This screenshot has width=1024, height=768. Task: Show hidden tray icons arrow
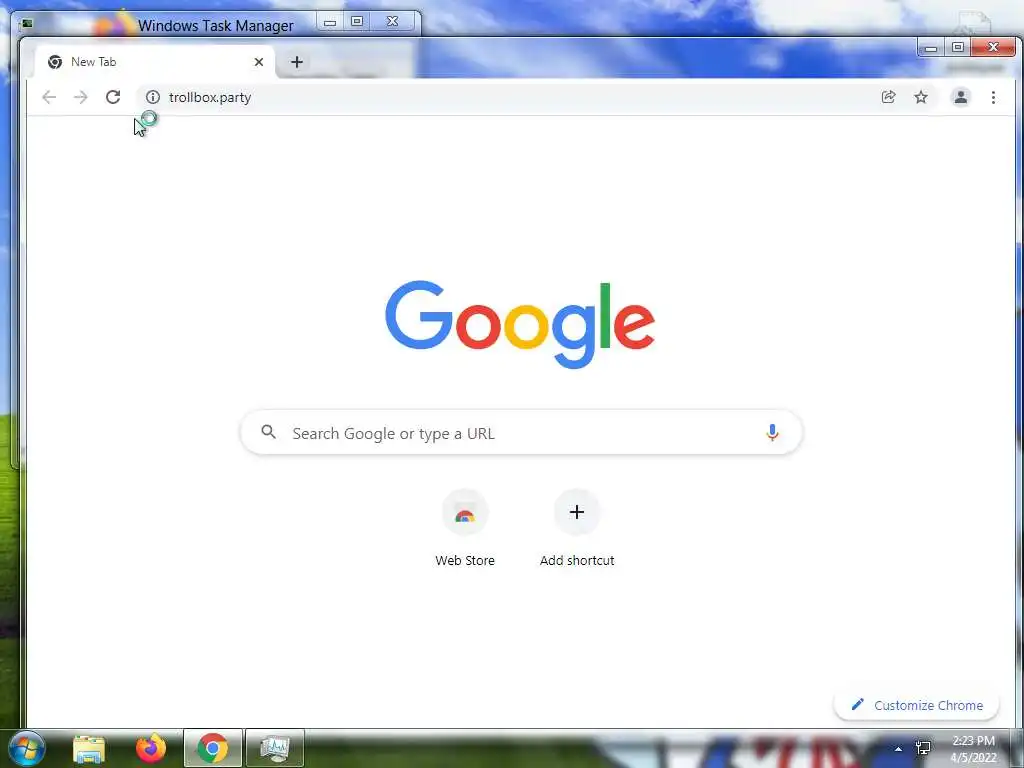point(898,749)
